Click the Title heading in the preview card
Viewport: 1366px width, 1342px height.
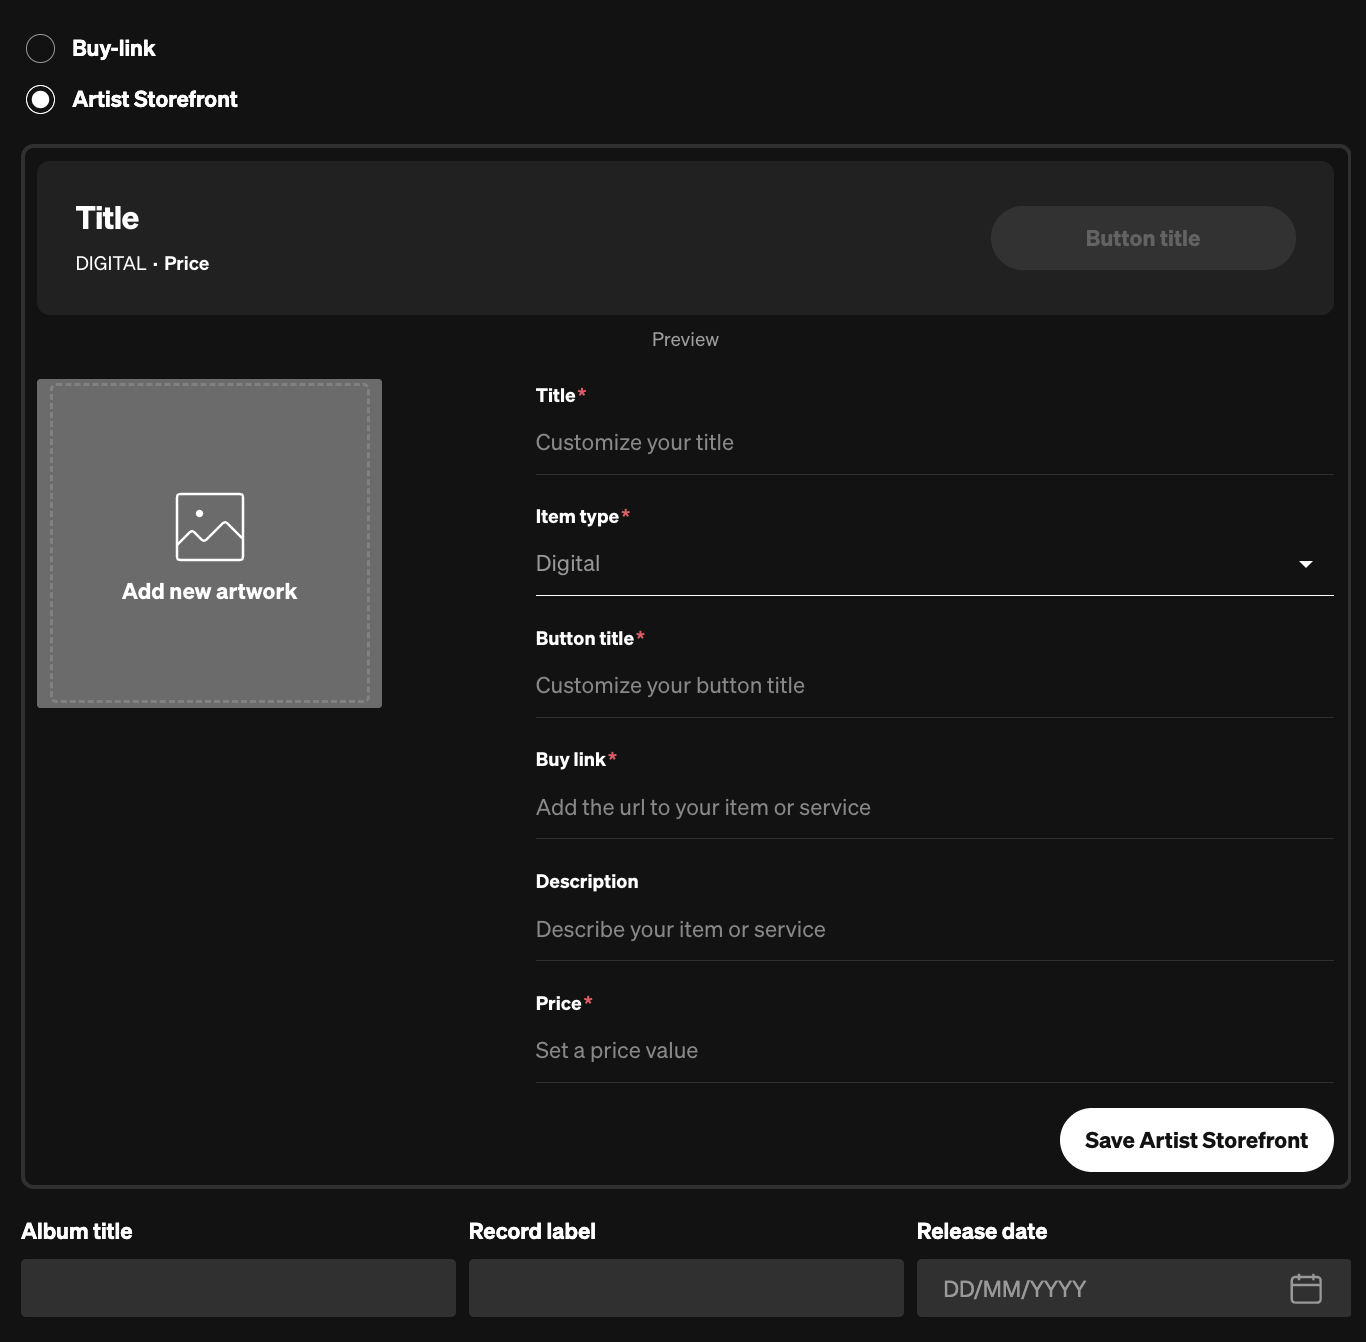click(x=108, y=219)
